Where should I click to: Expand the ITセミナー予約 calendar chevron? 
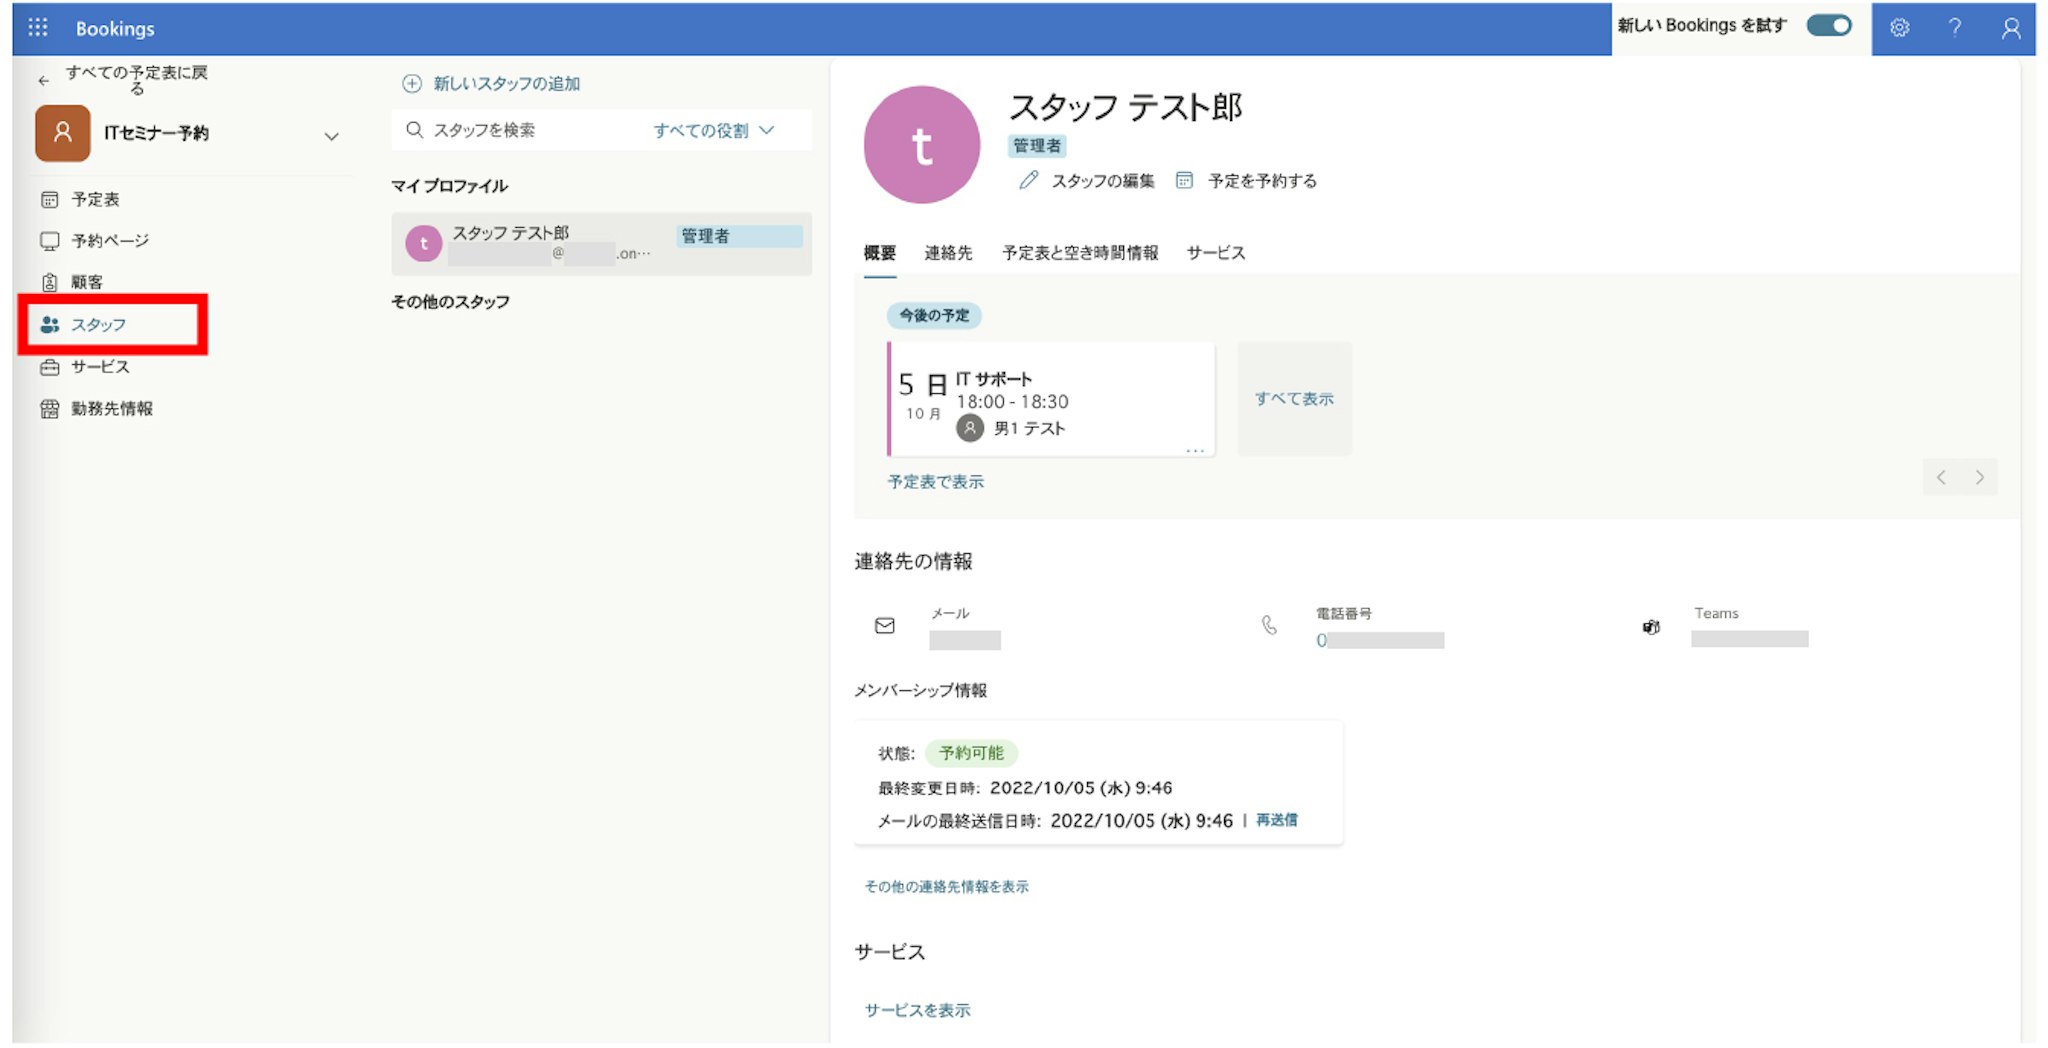click(x=331, y=136)
